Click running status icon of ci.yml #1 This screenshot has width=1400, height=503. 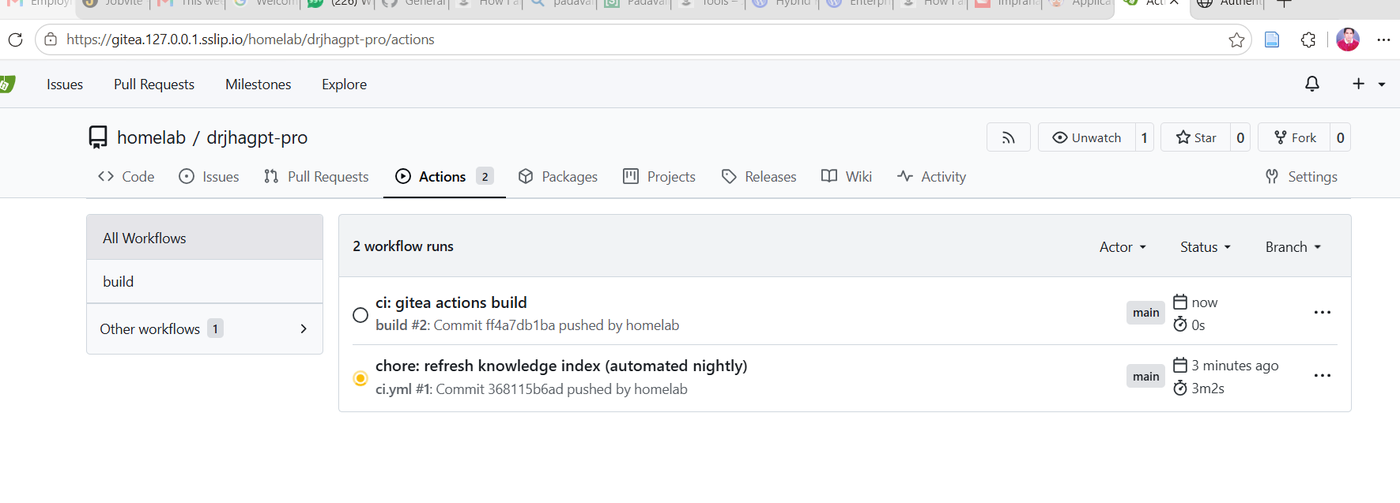click(361, 378)
